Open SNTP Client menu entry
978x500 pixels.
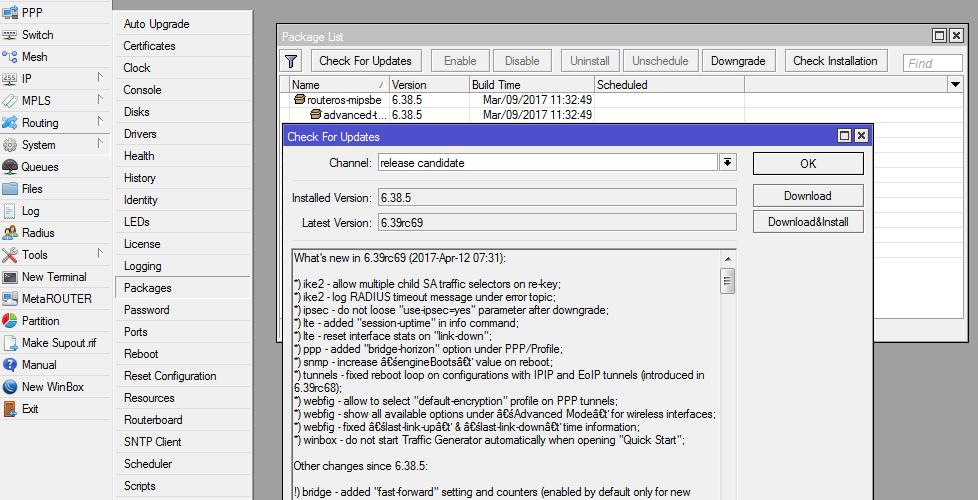(183, 442)
